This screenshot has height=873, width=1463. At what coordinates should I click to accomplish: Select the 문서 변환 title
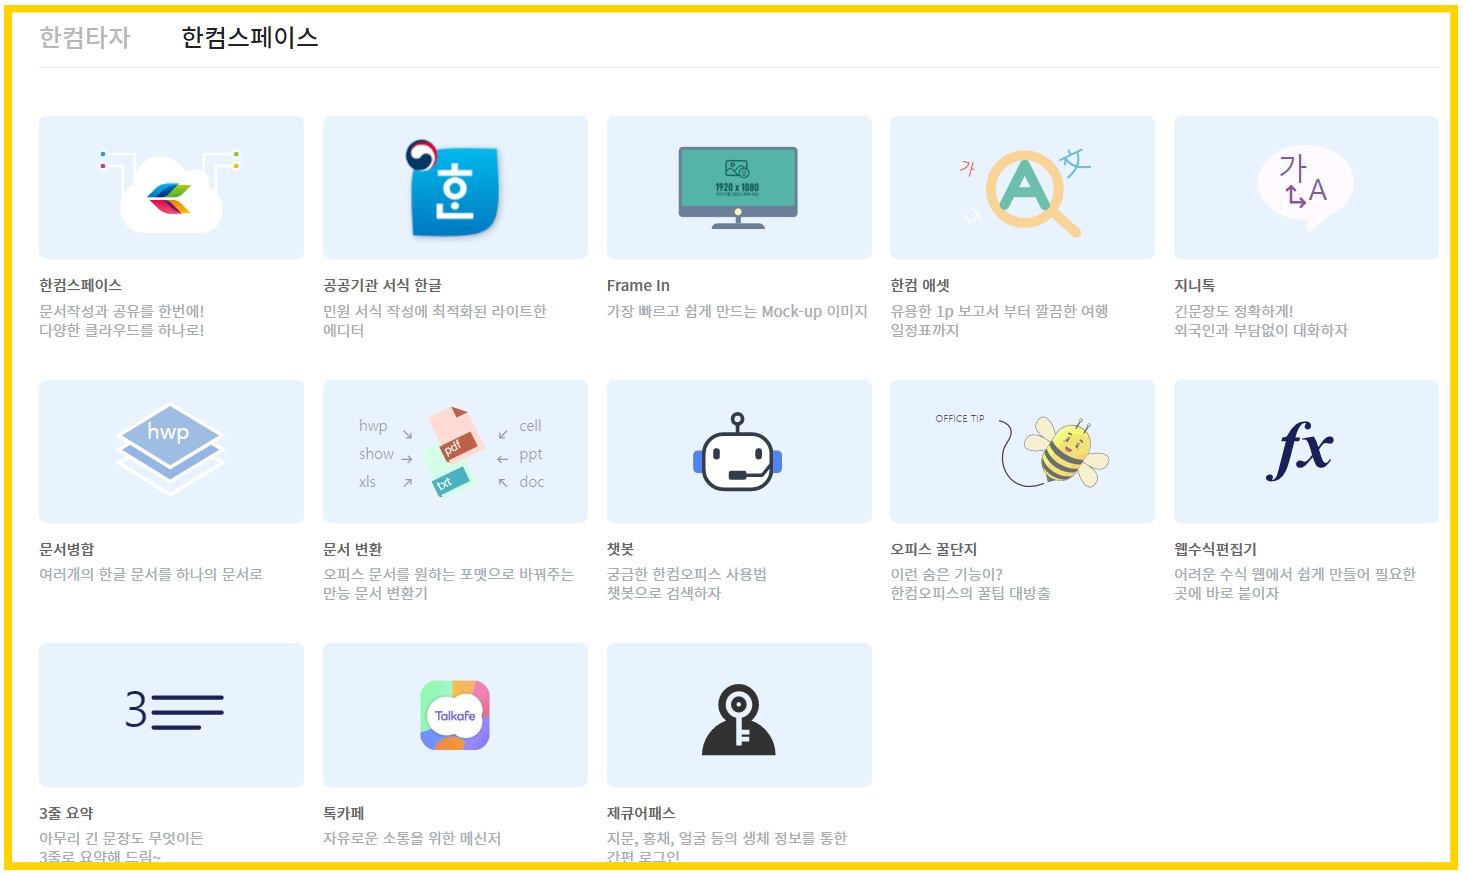coord(352,549)
